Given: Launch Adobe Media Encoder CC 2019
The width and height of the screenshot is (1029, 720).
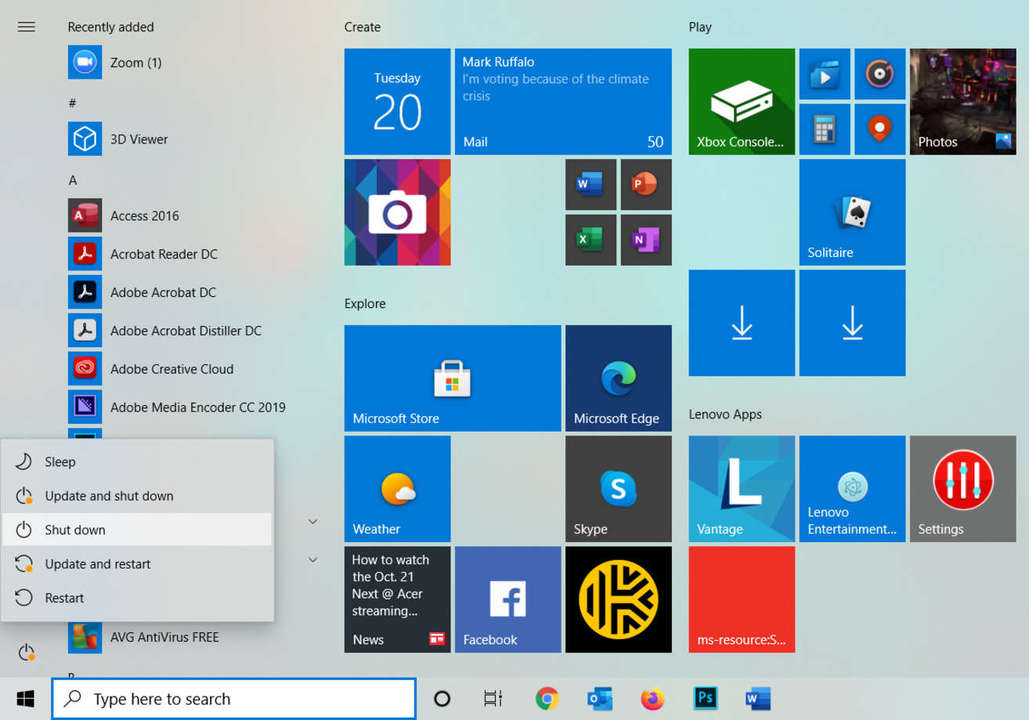Looking at the screenshot, I should click(177, 407).
